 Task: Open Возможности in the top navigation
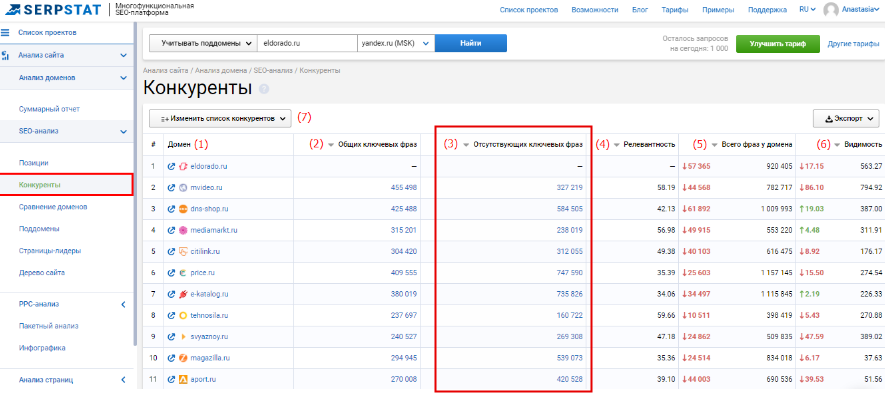[594, 10]
